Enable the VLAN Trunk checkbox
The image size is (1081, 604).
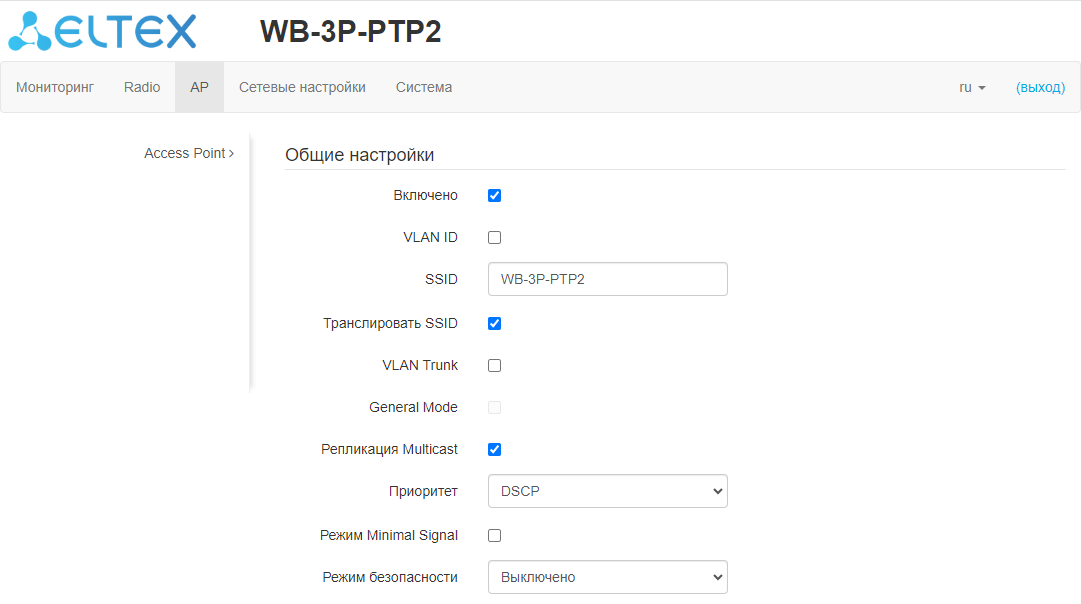click(x=494, y=366)
